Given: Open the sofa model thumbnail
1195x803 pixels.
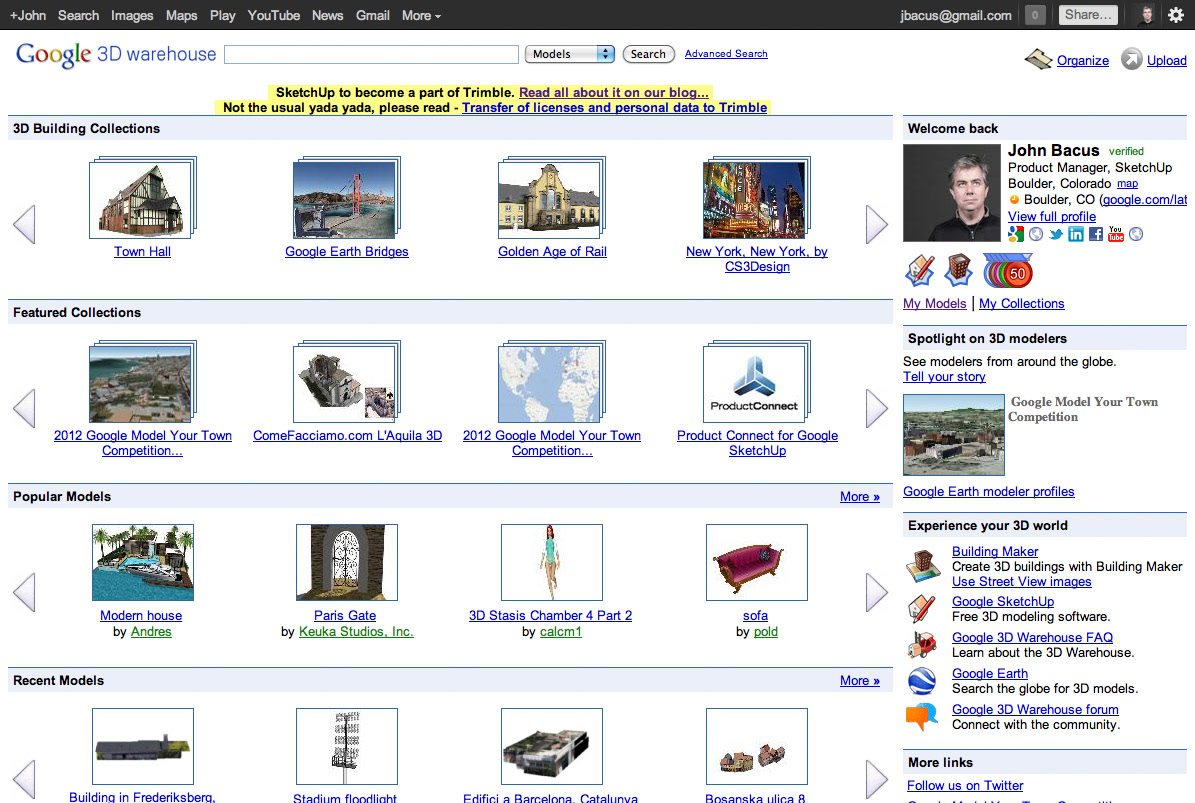Looking at the screenshot, I should pyautogui.click(x=756, y=562).
